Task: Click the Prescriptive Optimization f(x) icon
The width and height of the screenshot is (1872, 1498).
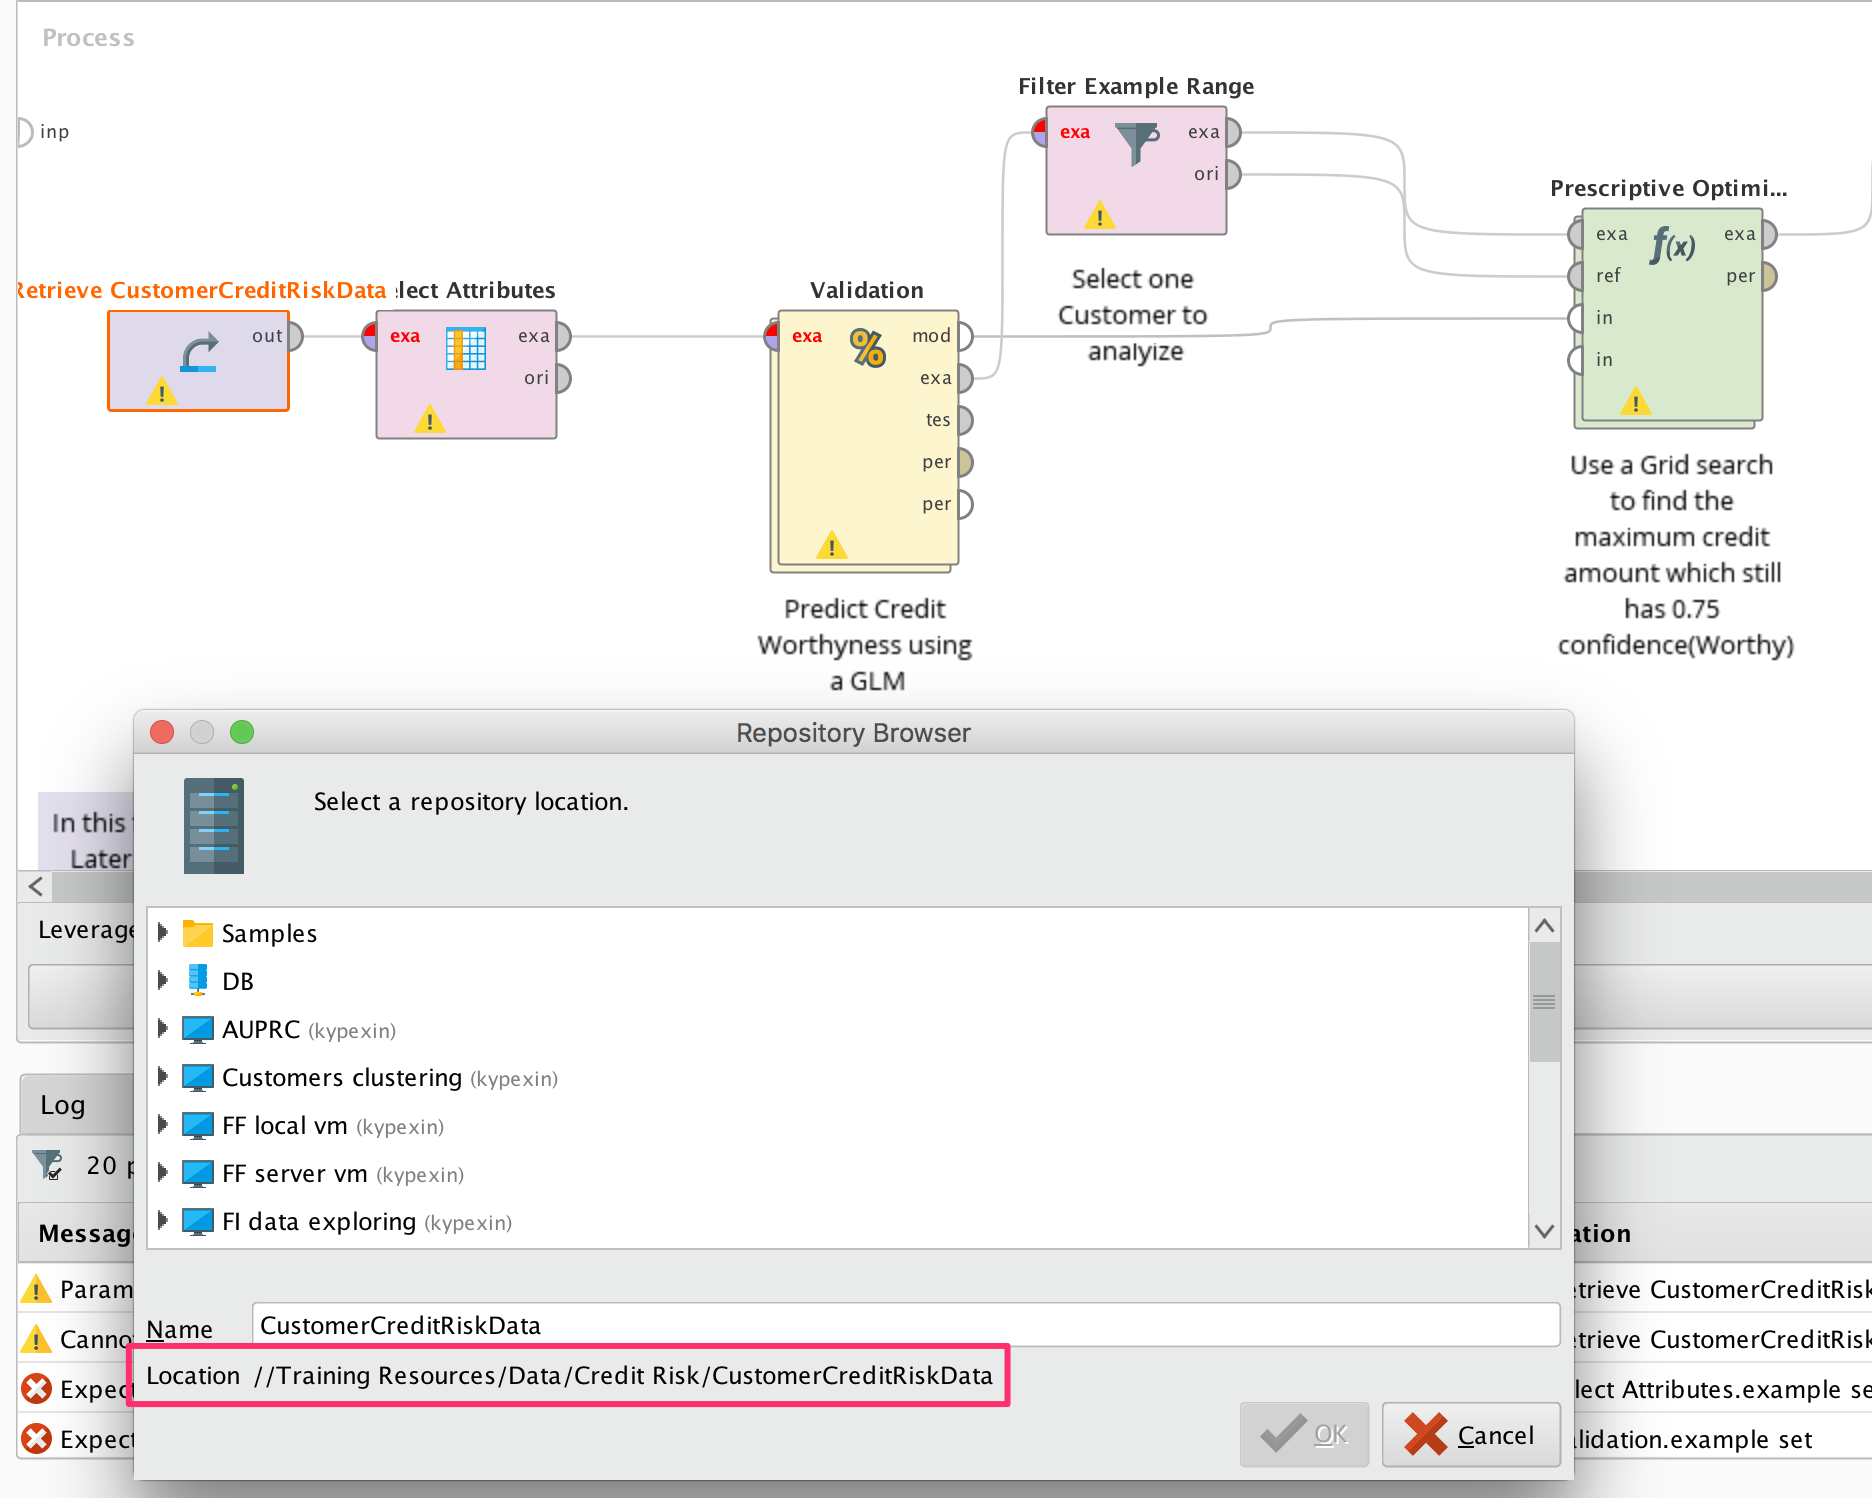Action: 1673,244
